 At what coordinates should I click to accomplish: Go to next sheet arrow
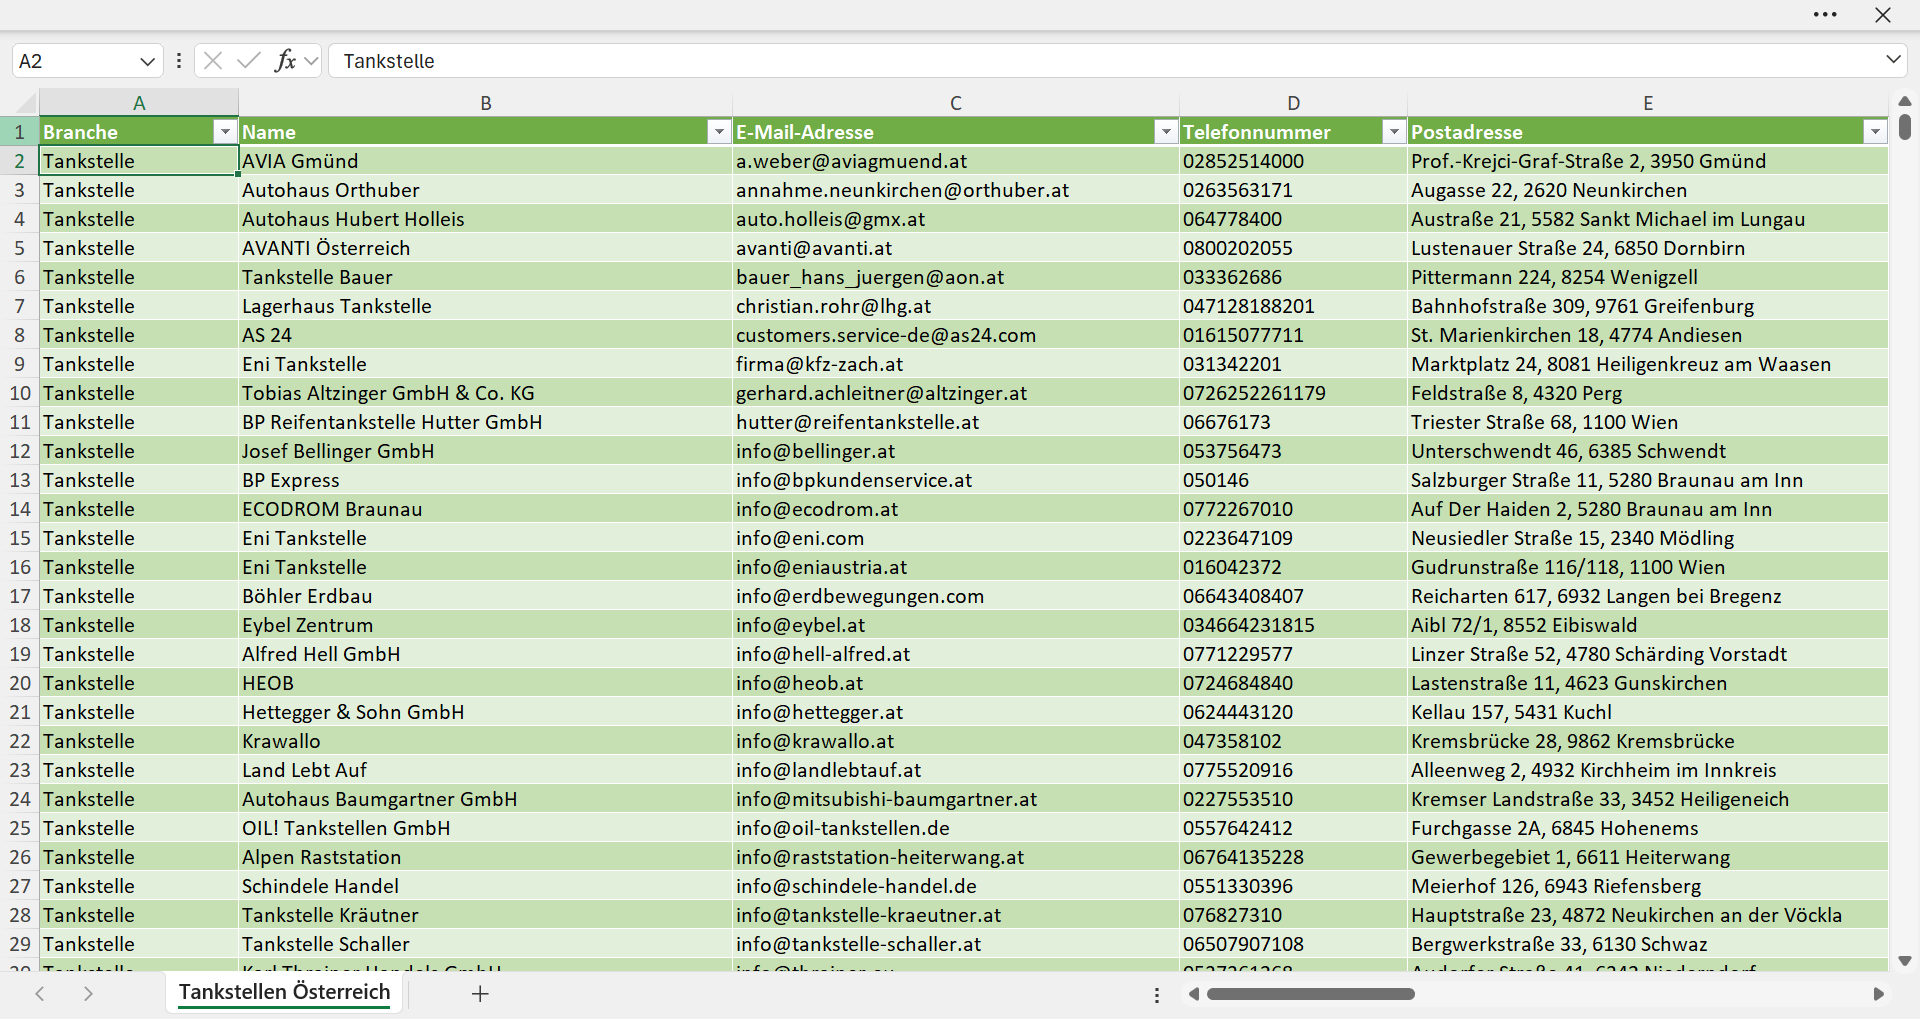coord(88,993)
